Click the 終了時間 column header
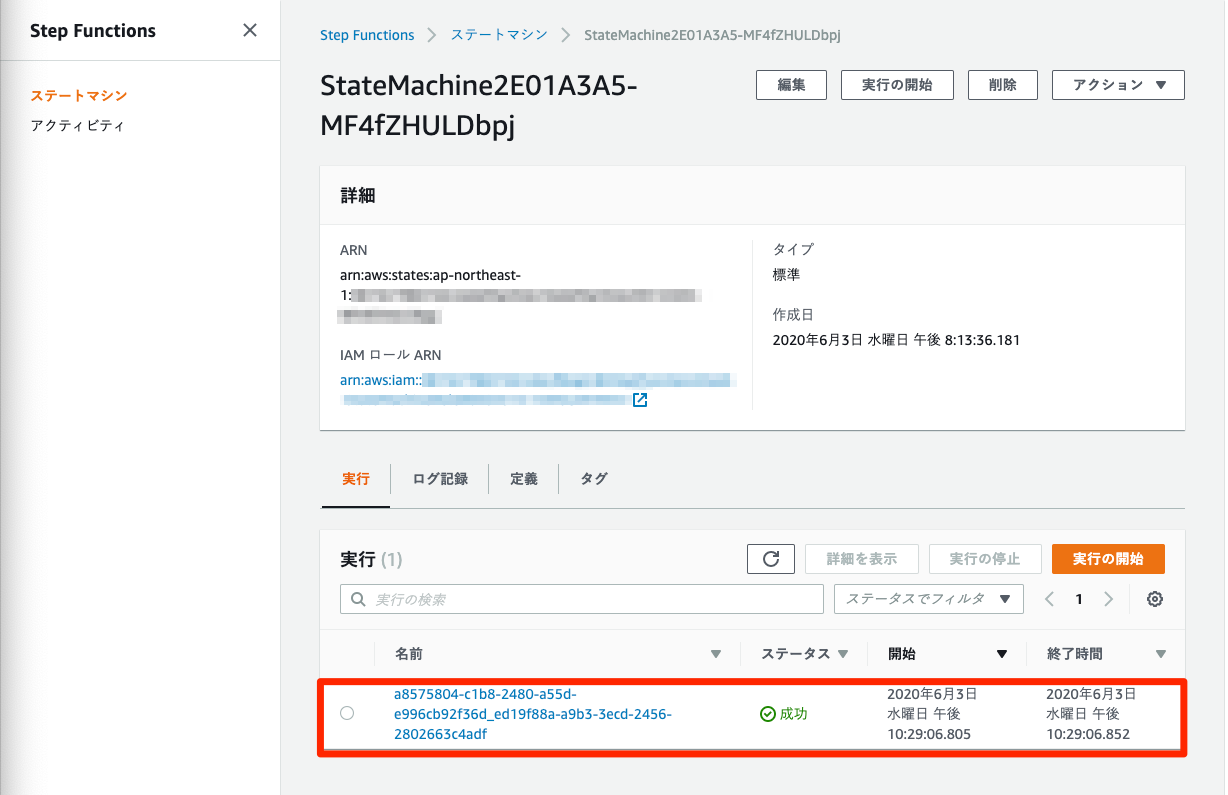The height and width of the screenshot is (795, 1228). coord(1075,654)
